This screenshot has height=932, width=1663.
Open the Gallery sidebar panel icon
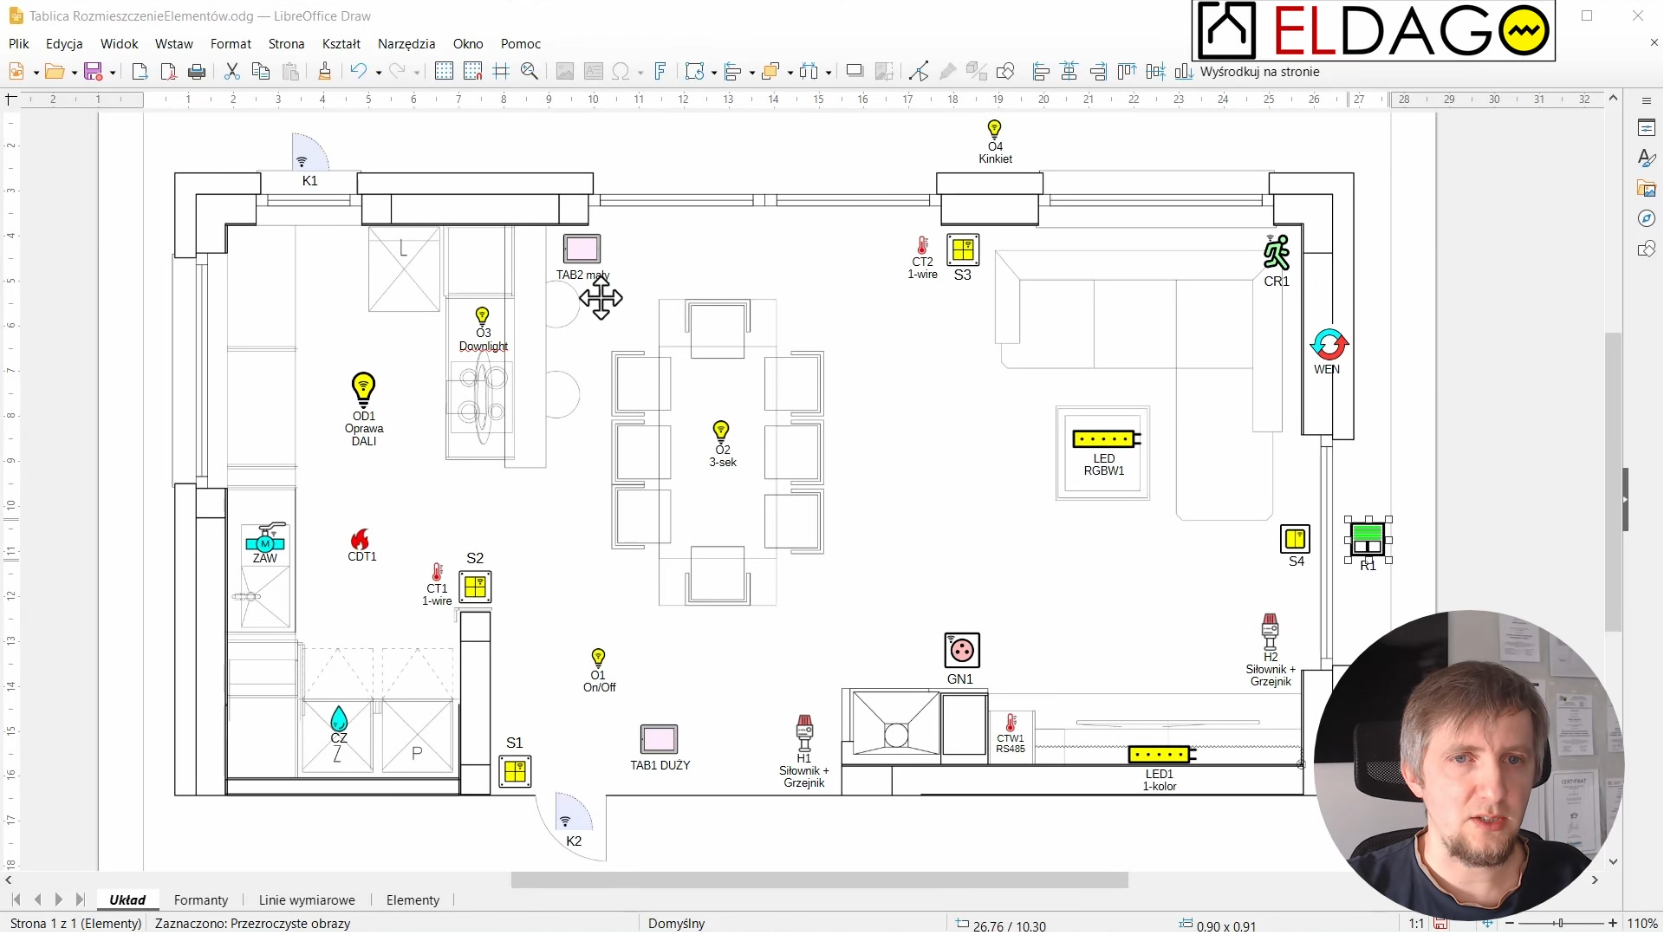(x=1646, y=189)
